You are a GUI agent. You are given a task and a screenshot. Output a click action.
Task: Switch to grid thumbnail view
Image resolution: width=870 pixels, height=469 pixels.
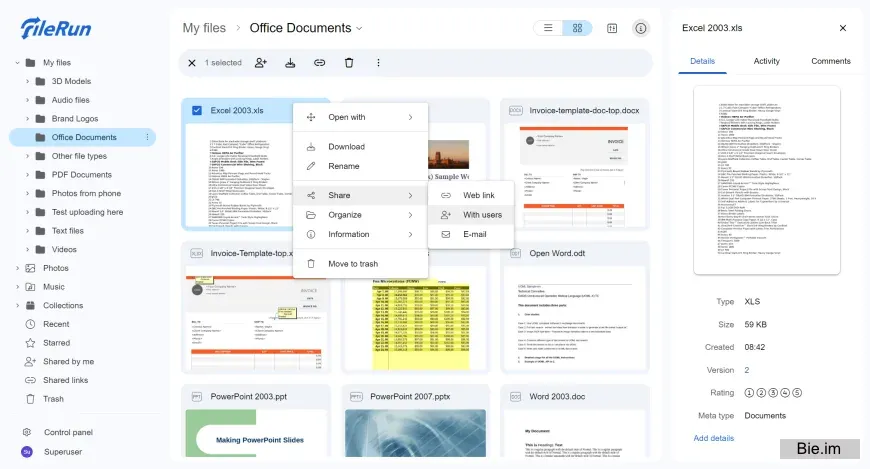point(578,28)
